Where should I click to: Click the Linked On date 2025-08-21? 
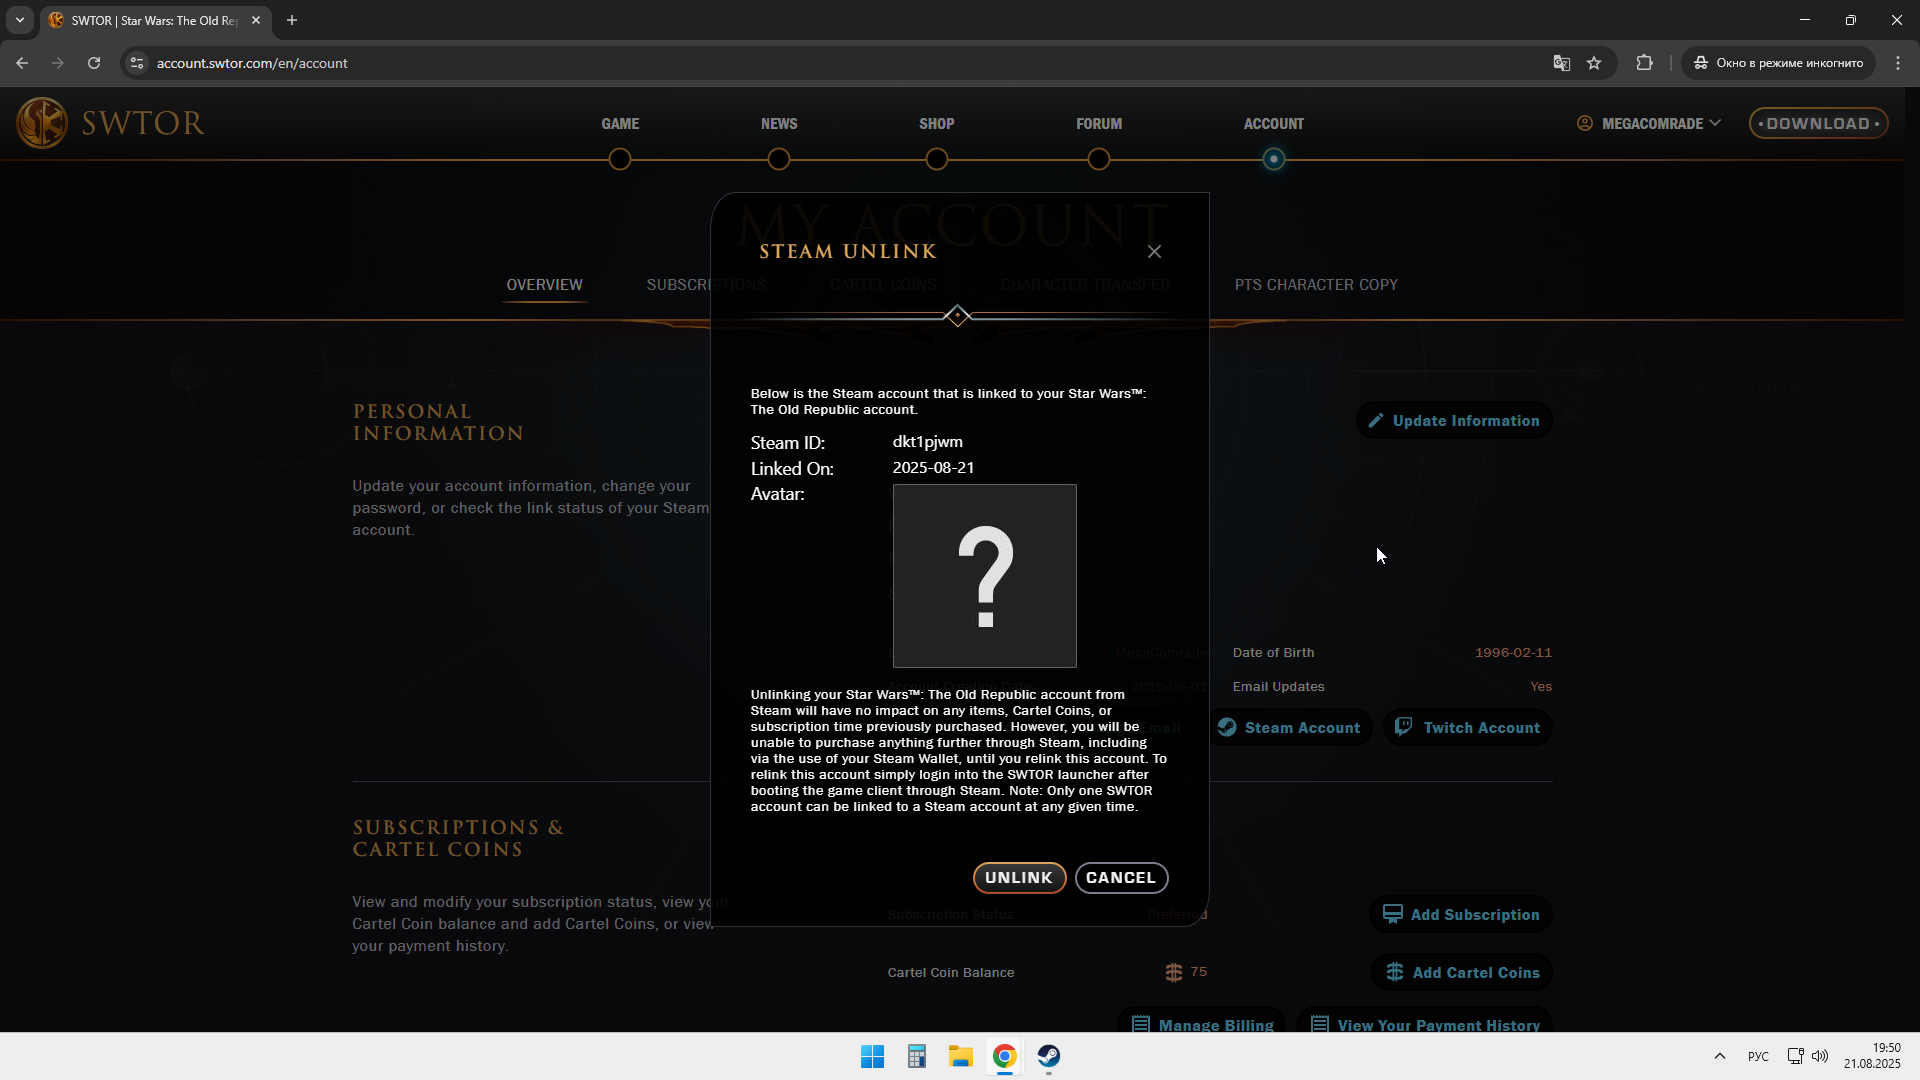pyautogui.click(x=933, y=468)
